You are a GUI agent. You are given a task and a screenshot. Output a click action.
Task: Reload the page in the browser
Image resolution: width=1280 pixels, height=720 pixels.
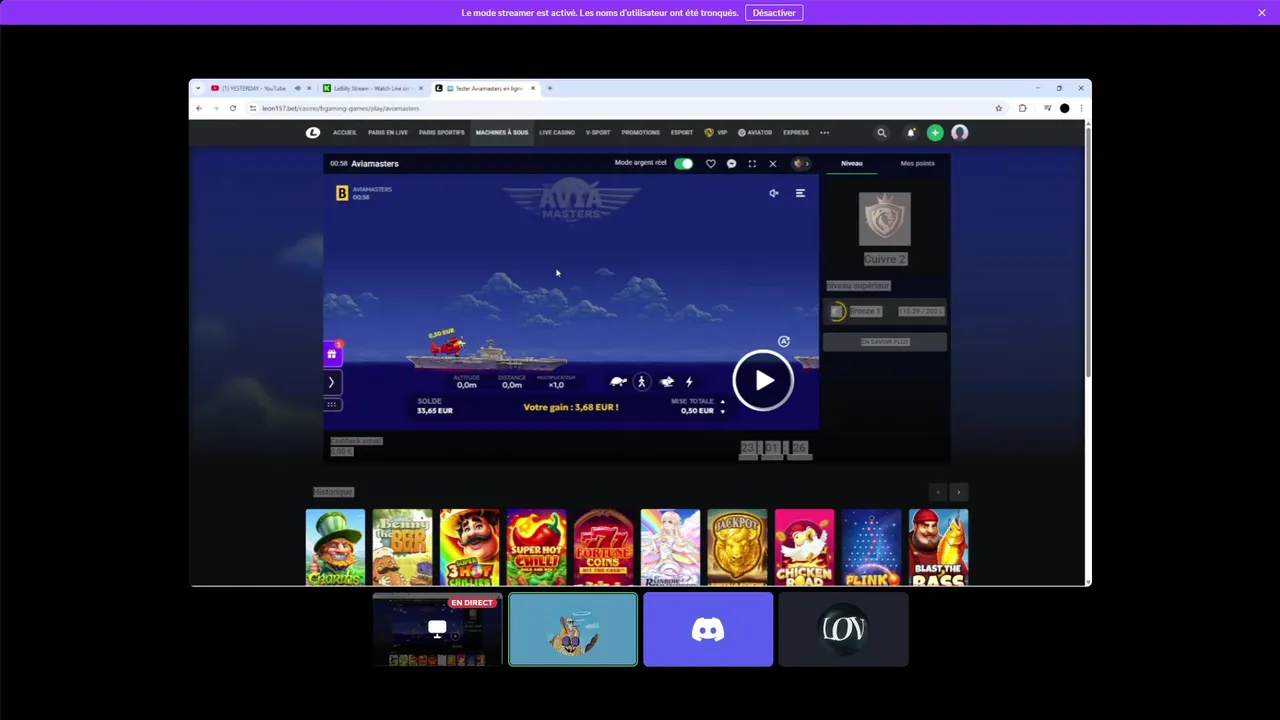click(x=233, y=108)
